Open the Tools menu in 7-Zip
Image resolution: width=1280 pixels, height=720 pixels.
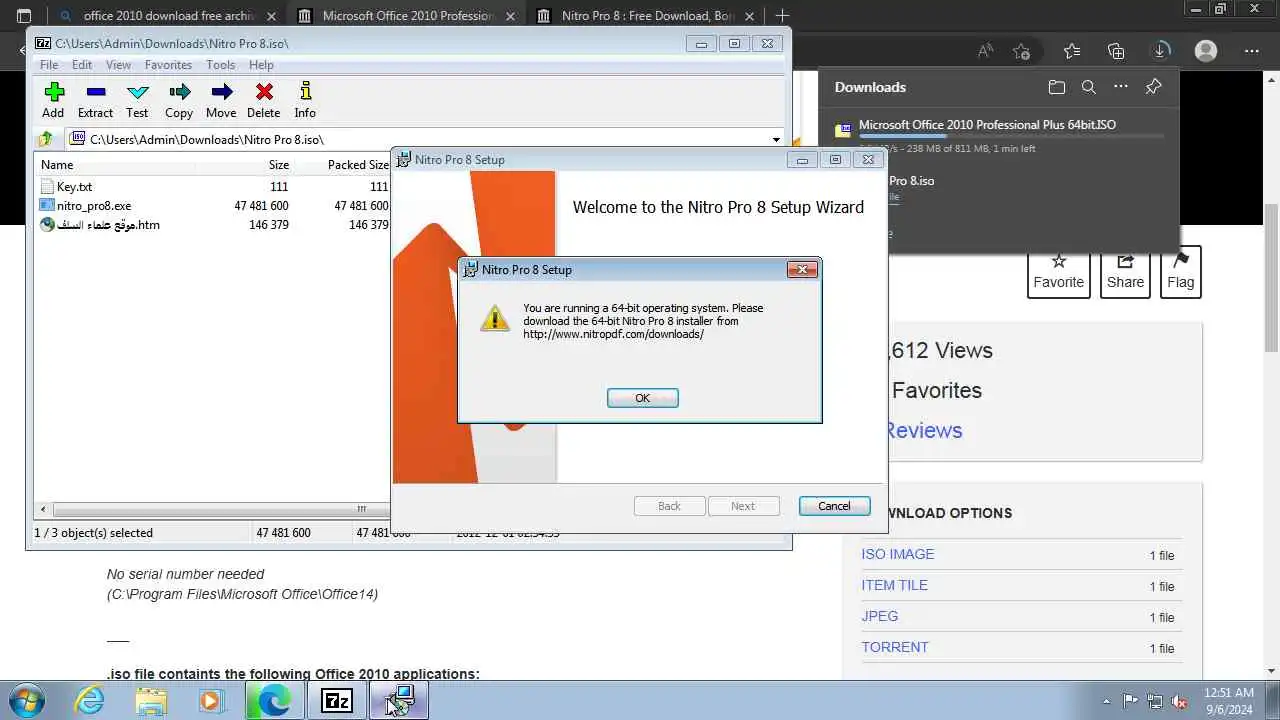pyautogui.click(x=220, y=65)
